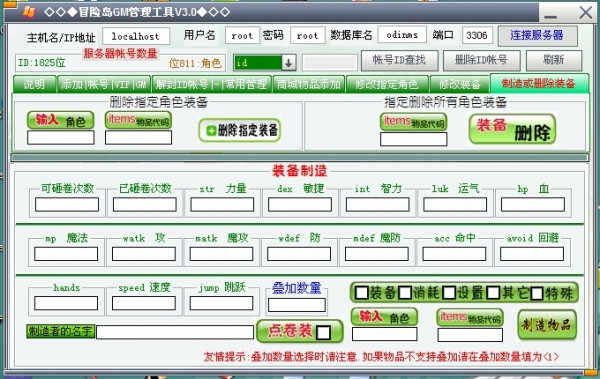600x379 pixels.
Task: Click the green plus on 删除指定装备
Action: [211, 131]
